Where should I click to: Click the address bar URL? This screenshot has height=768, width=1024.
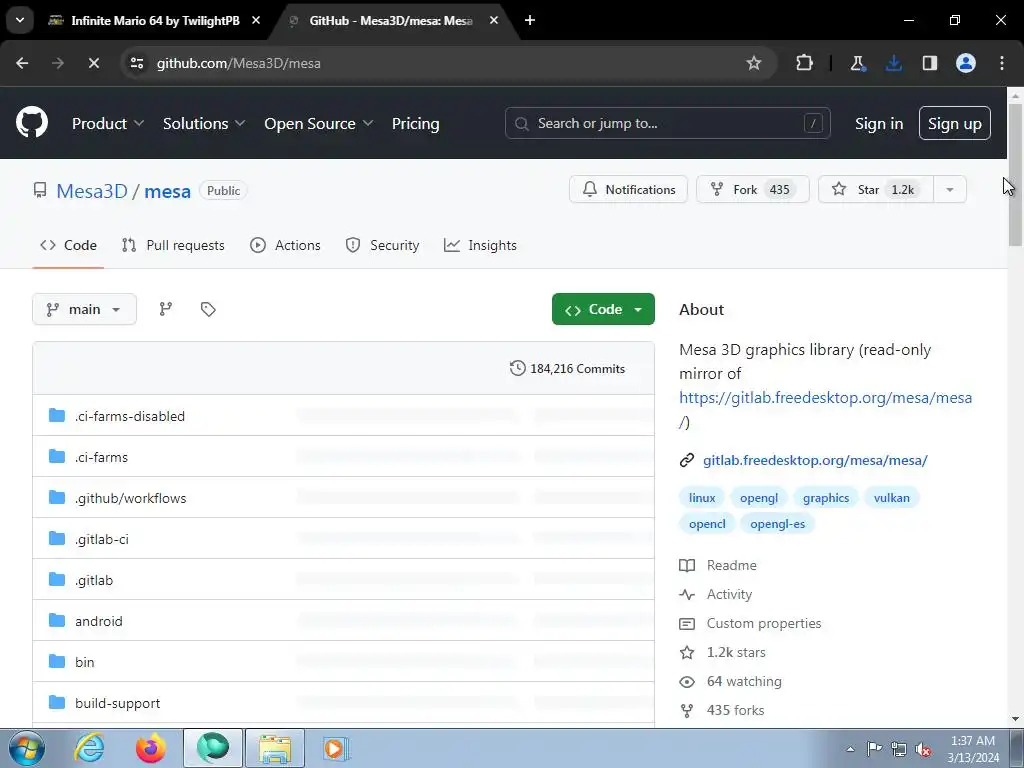click(238, 63)
